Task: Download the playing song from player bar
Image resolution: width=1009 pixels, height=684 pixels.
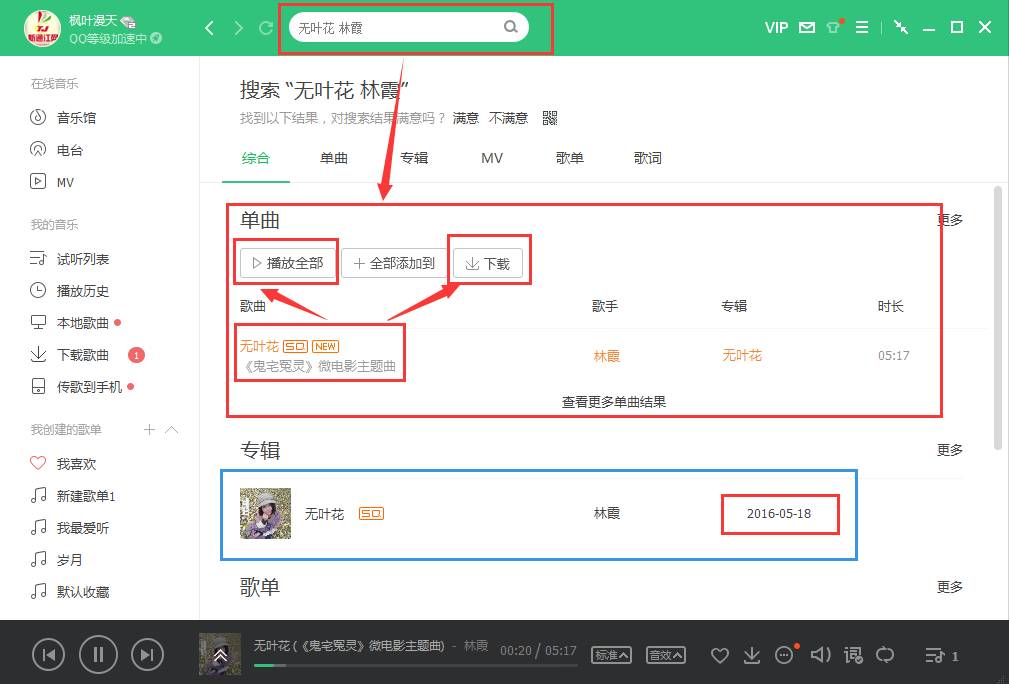Action: click(751, 655)
